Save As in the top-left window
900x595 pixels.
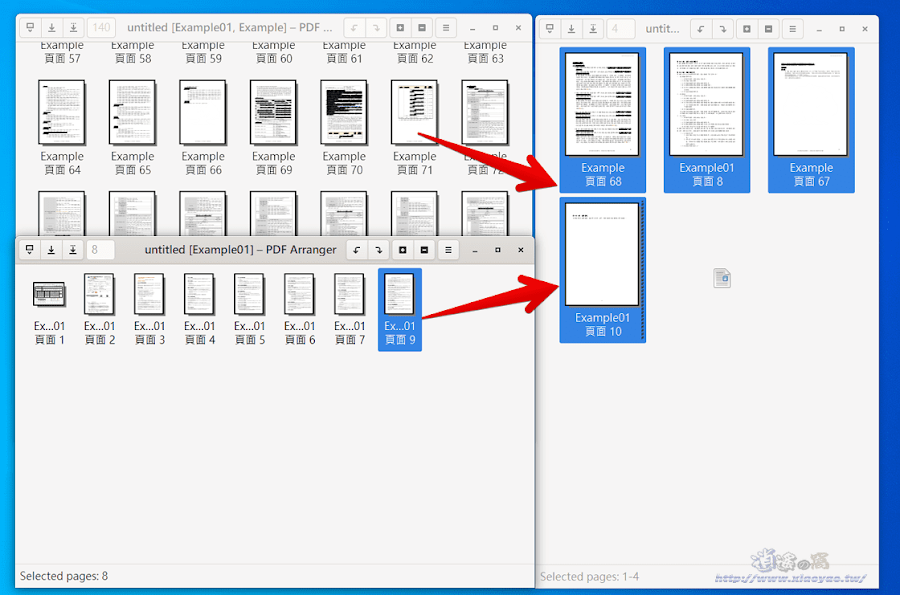75,28
